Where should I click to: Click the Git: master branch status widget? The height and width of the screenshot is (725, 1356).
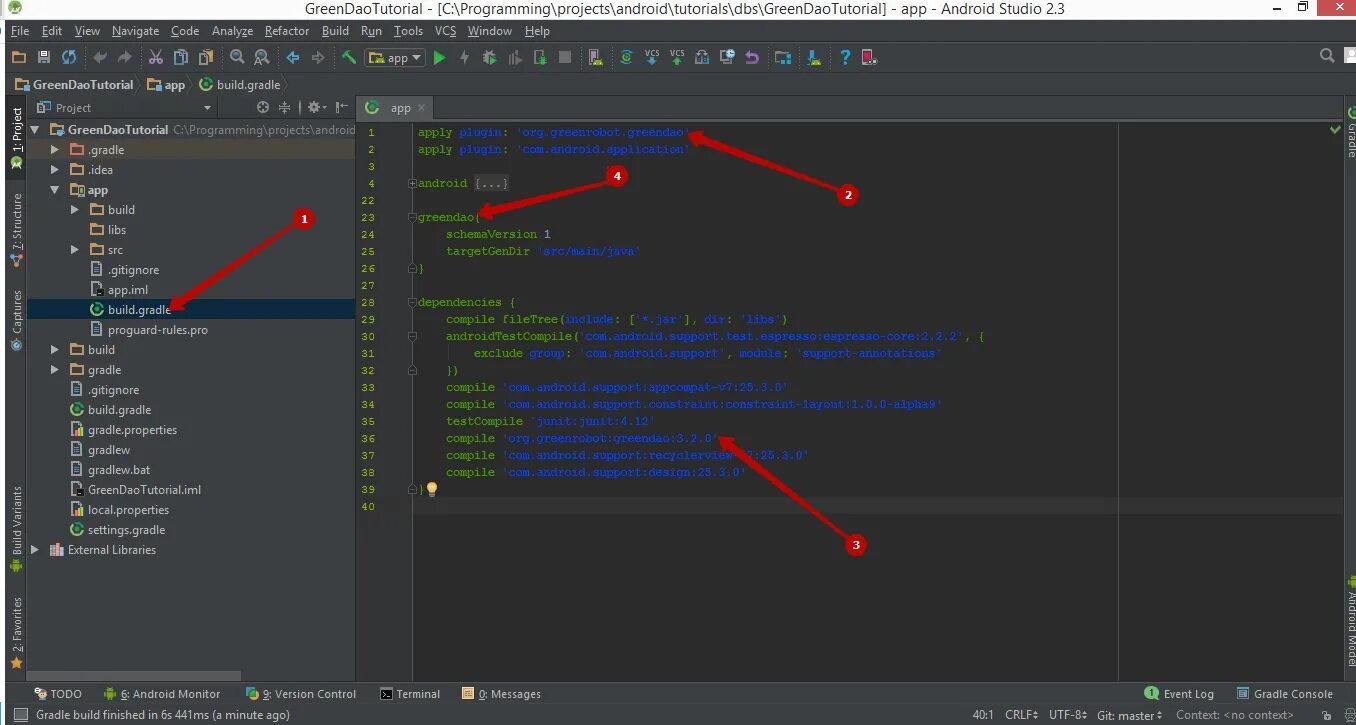(1129, 715)
